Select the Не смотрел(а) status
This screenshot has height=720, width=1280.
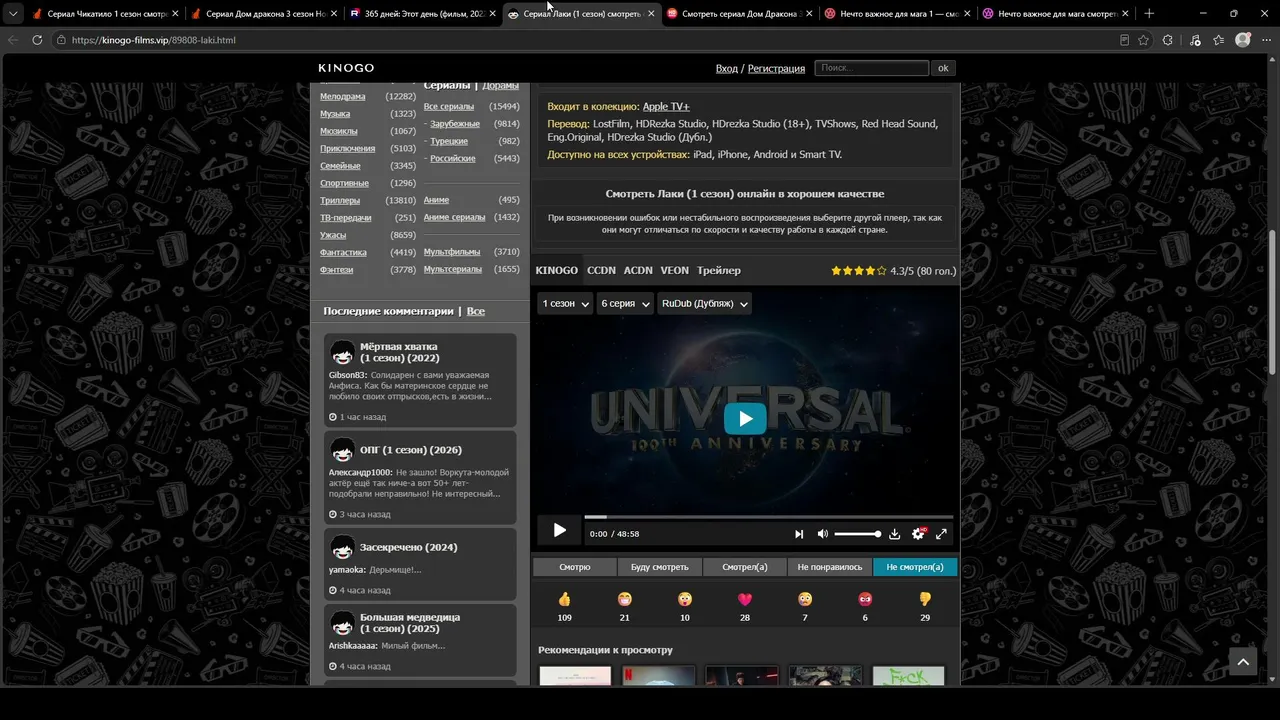point(915,567)
